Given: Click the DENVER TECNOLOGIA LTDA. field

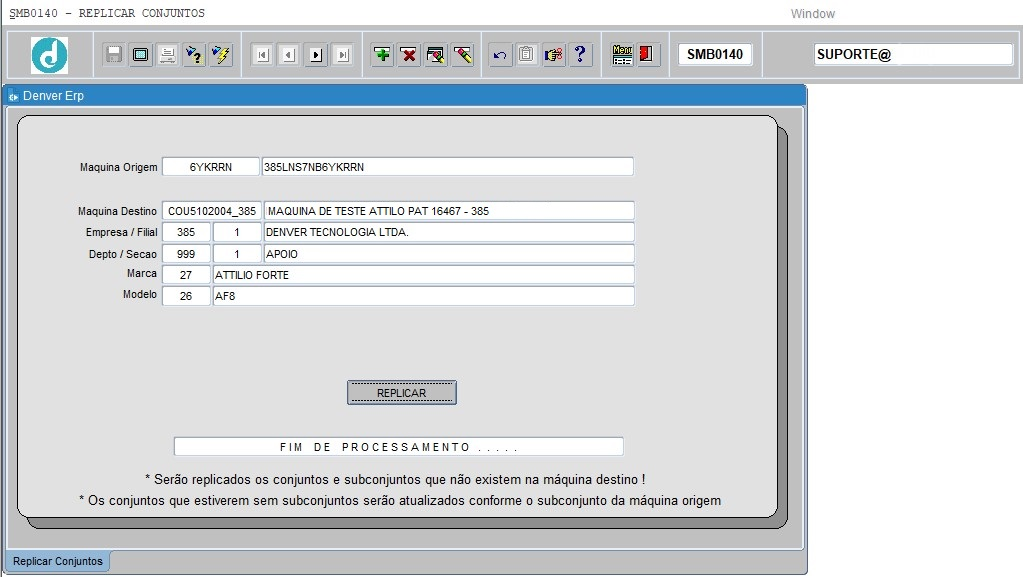Looking at the screenshot, I should point(449,232).
